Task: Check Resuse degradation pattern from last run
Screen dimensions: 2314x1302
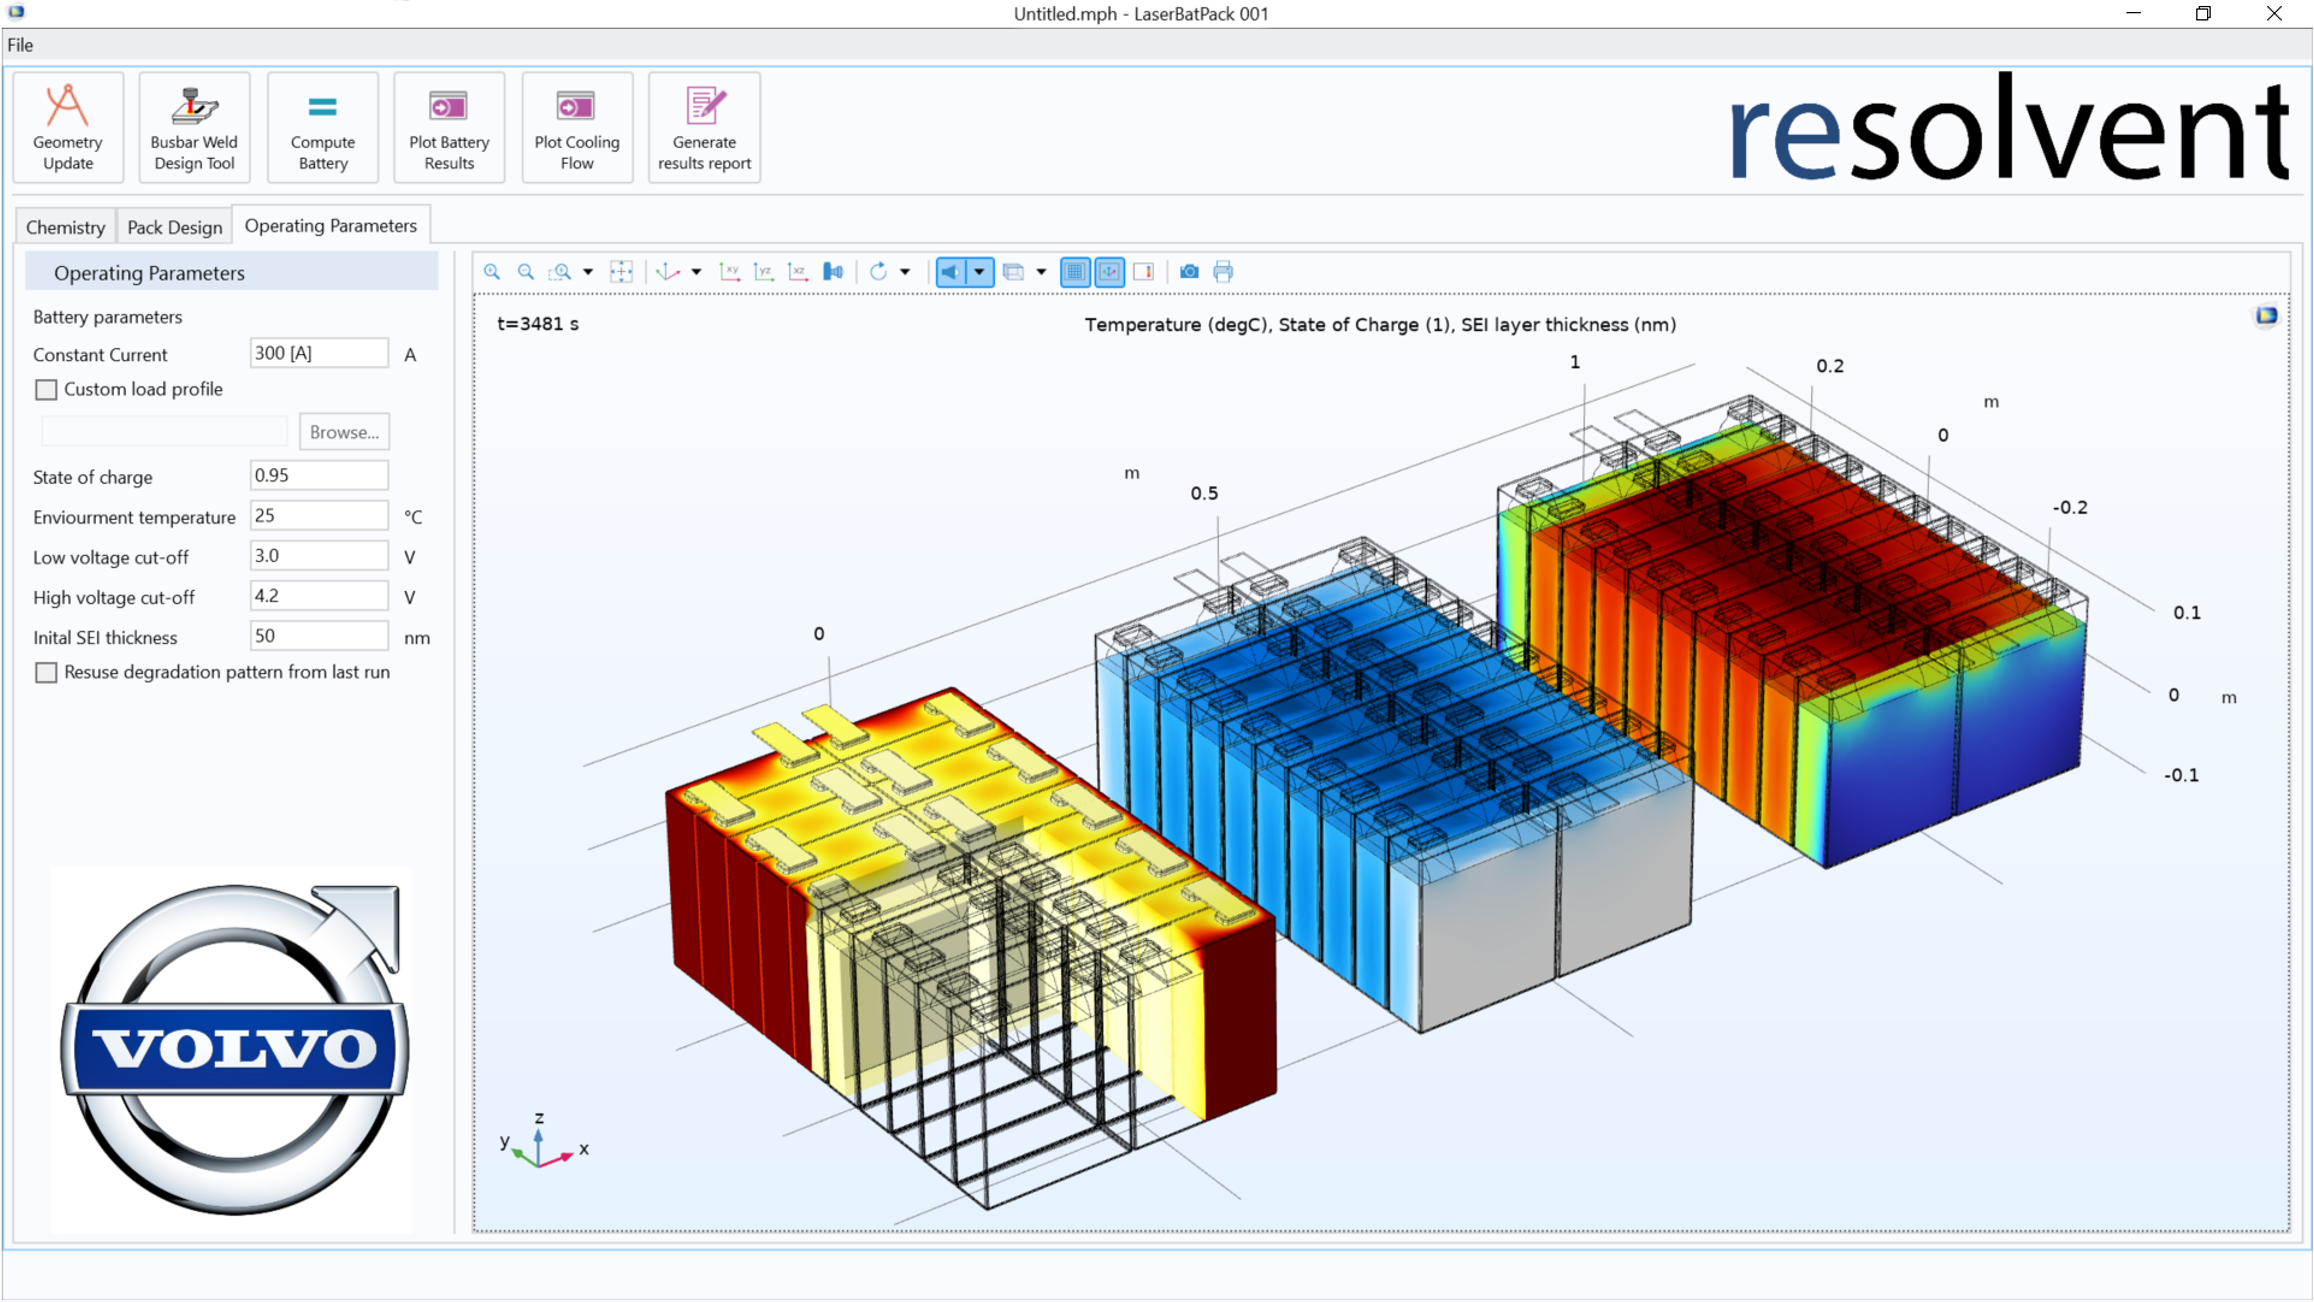Action: tap(46, 673)
